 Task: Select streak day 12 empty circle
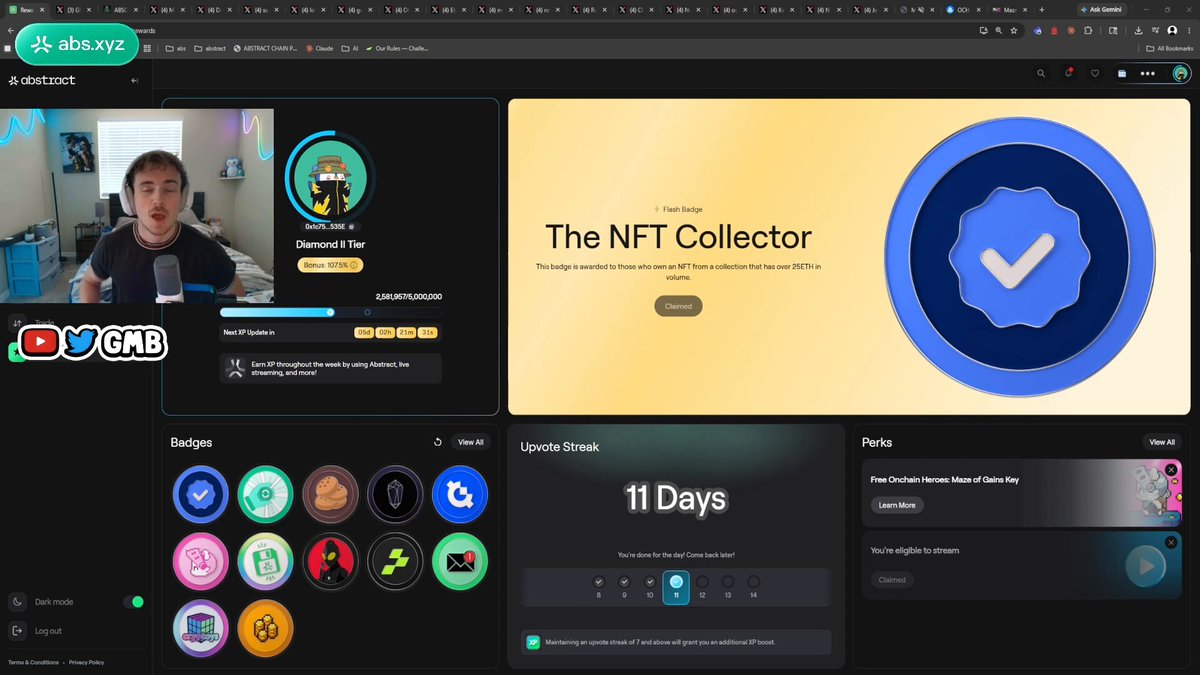pyautogui.click(x=702, y=581)
